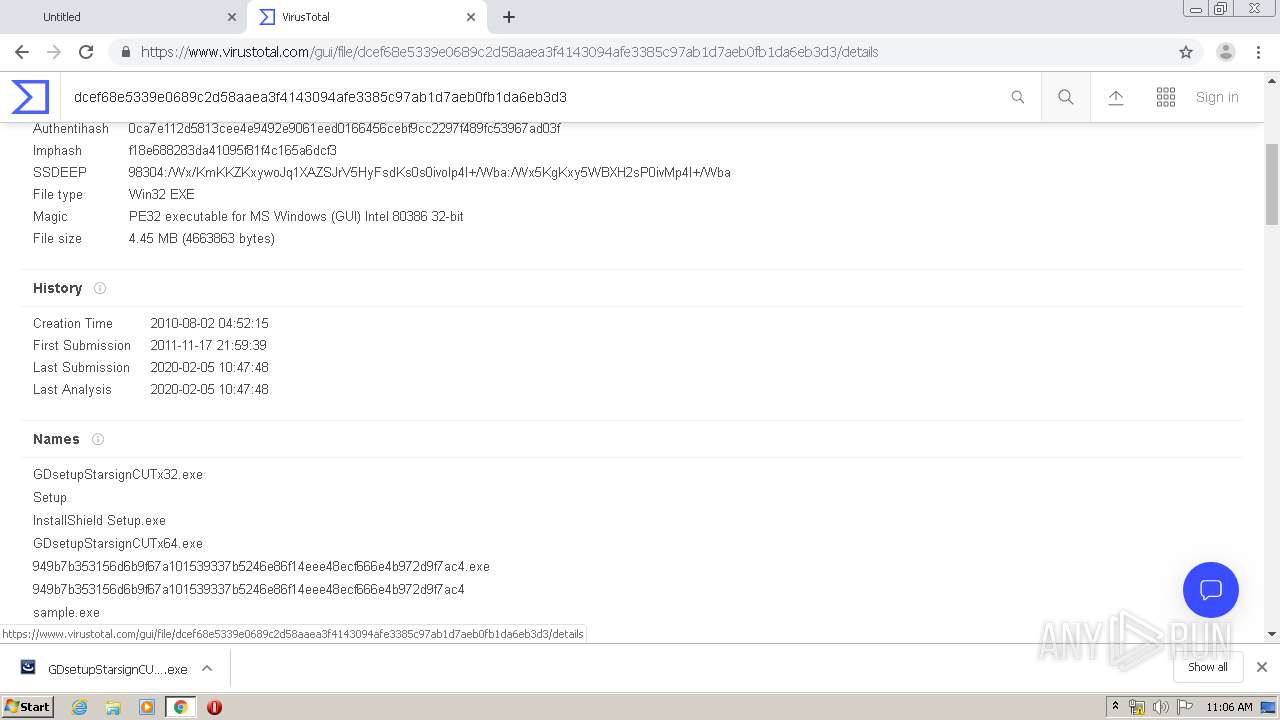Open the blue chat bubble button

pyautogui.click(x=1211, y=590)
